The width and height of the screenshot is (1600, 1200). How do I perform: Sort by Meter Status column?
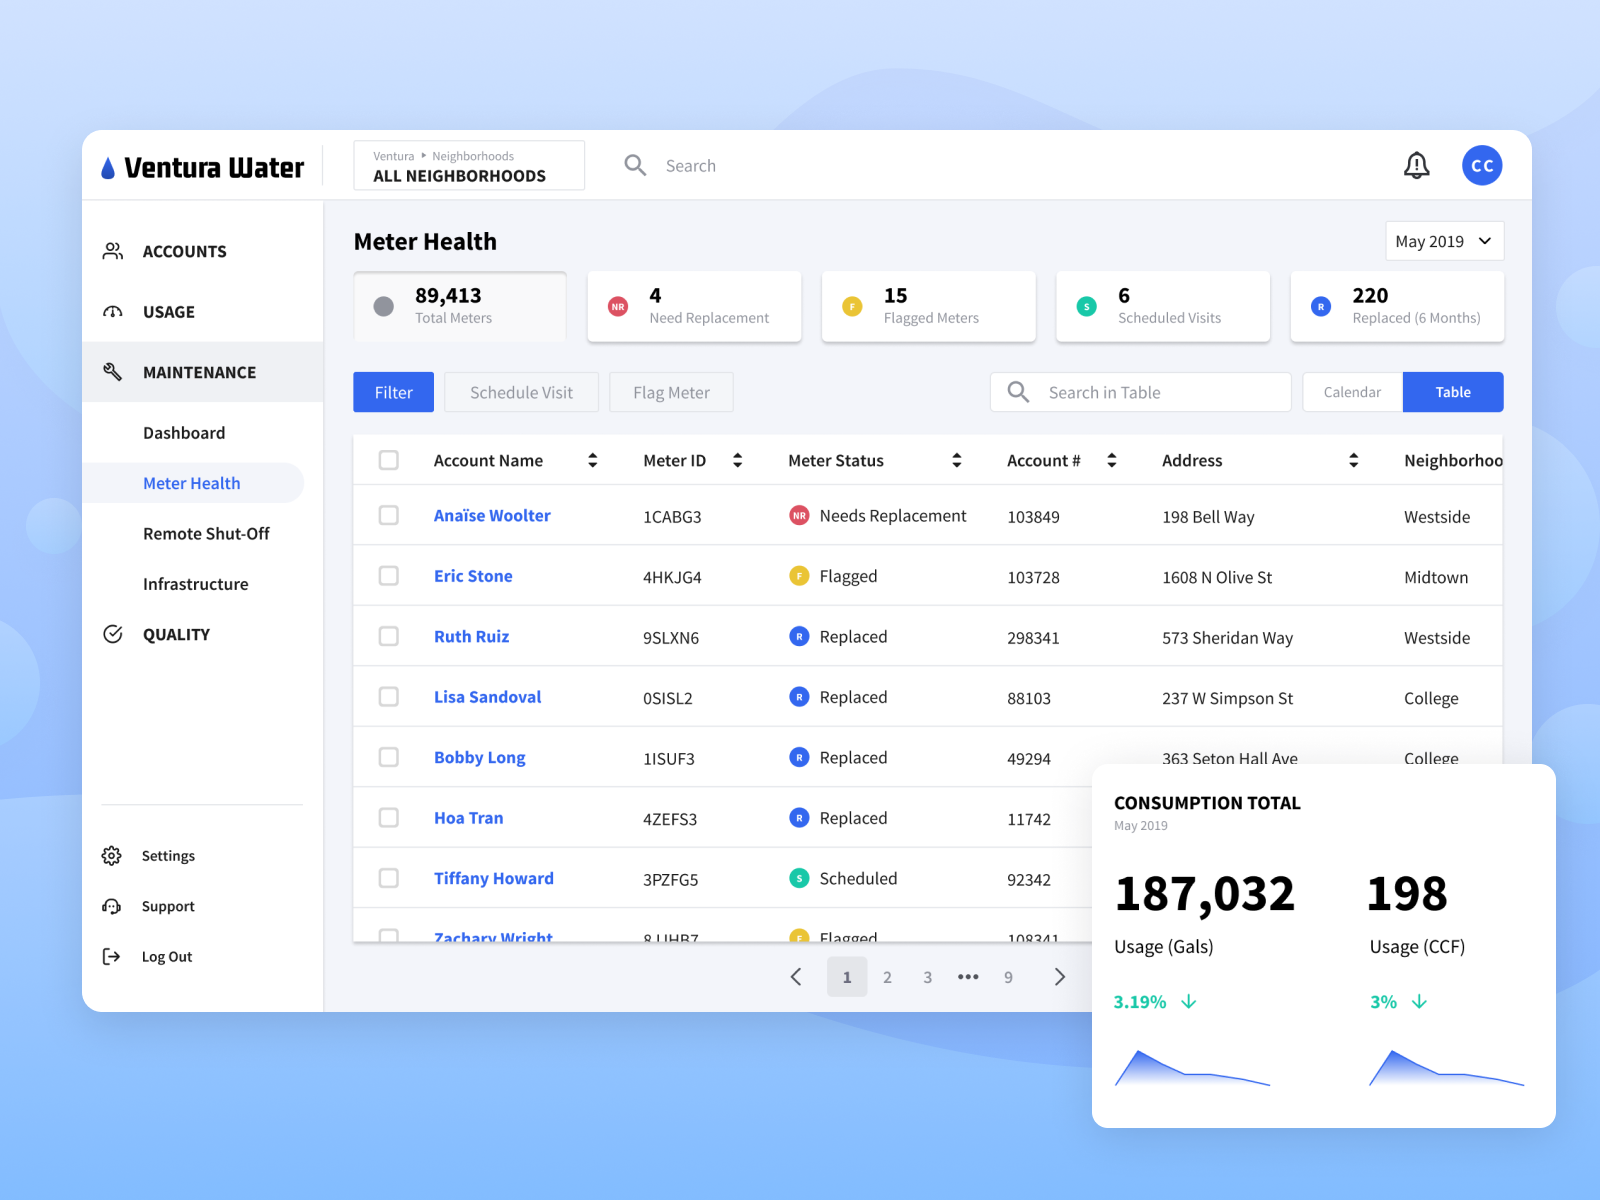point(957,460)
